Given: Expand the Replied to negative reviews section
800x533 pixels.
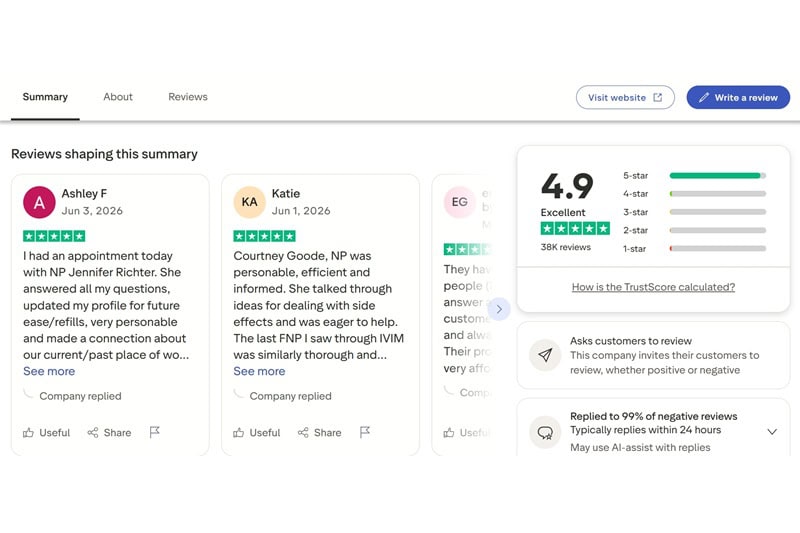Looking at the screenshot, I should pyautogui.click(x=772, y=432).
